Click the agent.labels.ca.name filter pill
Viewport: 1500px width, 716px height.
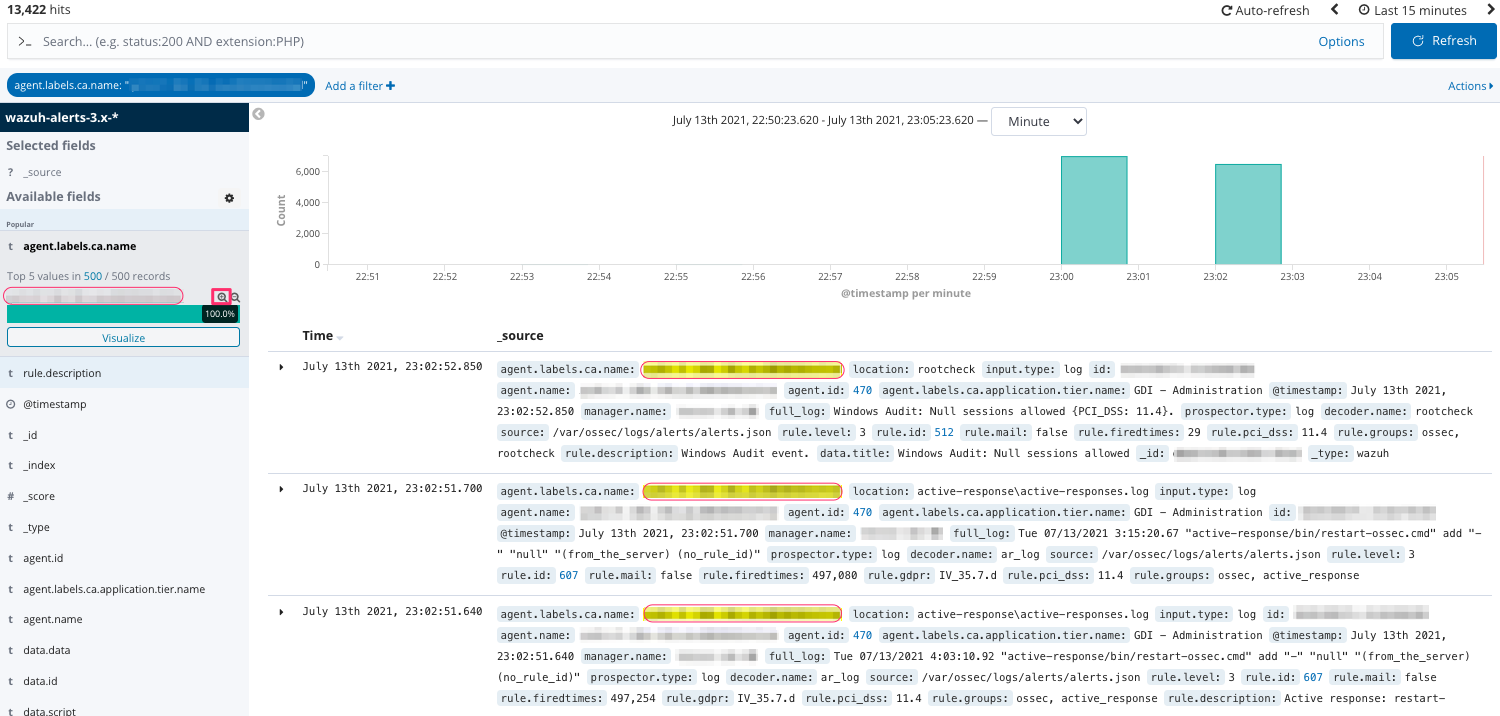pyautogui.click(x=160, y=86)
